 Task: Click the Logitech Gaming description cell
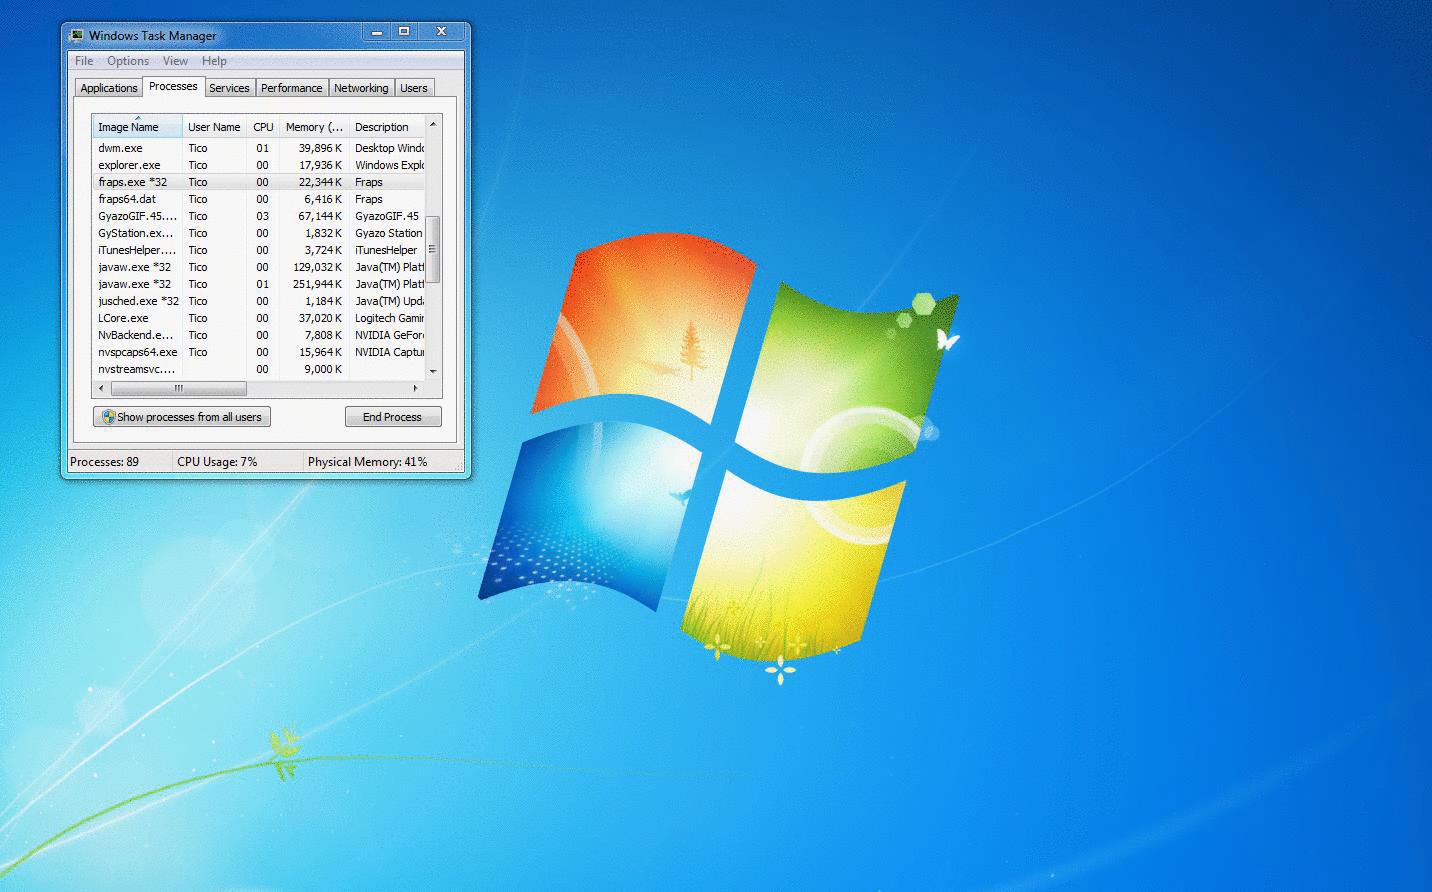click(389, 318)
